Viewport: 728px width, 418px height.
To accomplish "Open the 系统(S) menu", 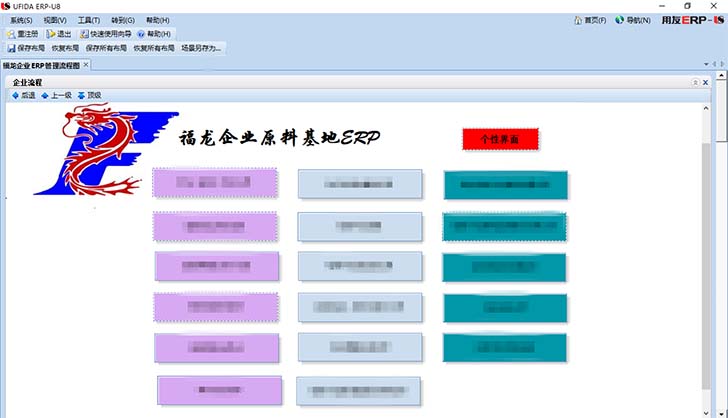I will pyautogui.click(x=21, y=20).
